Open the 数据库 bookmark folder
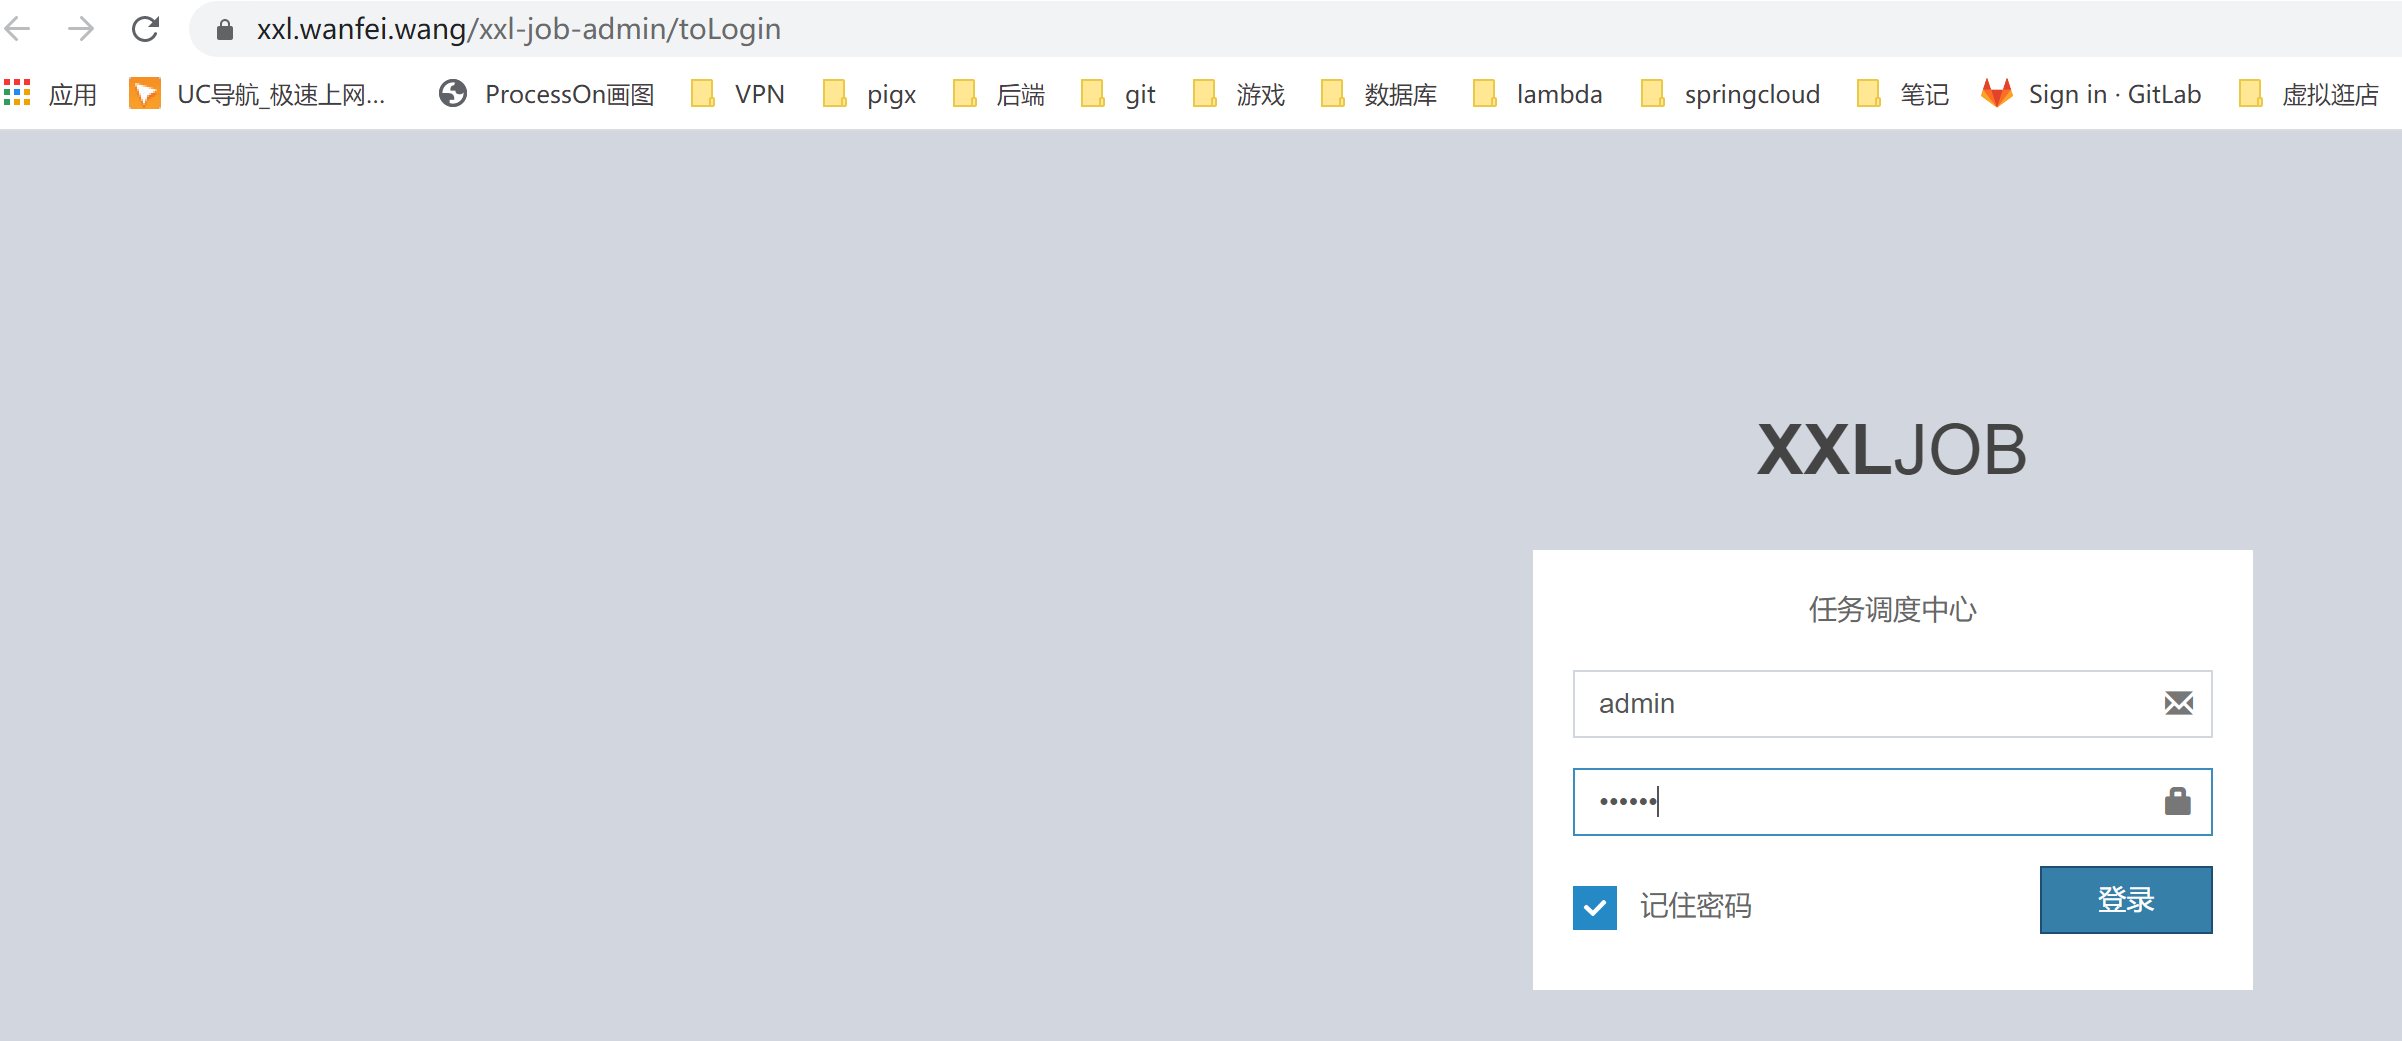The image size is (2402, 1041). click(1379, 94)
